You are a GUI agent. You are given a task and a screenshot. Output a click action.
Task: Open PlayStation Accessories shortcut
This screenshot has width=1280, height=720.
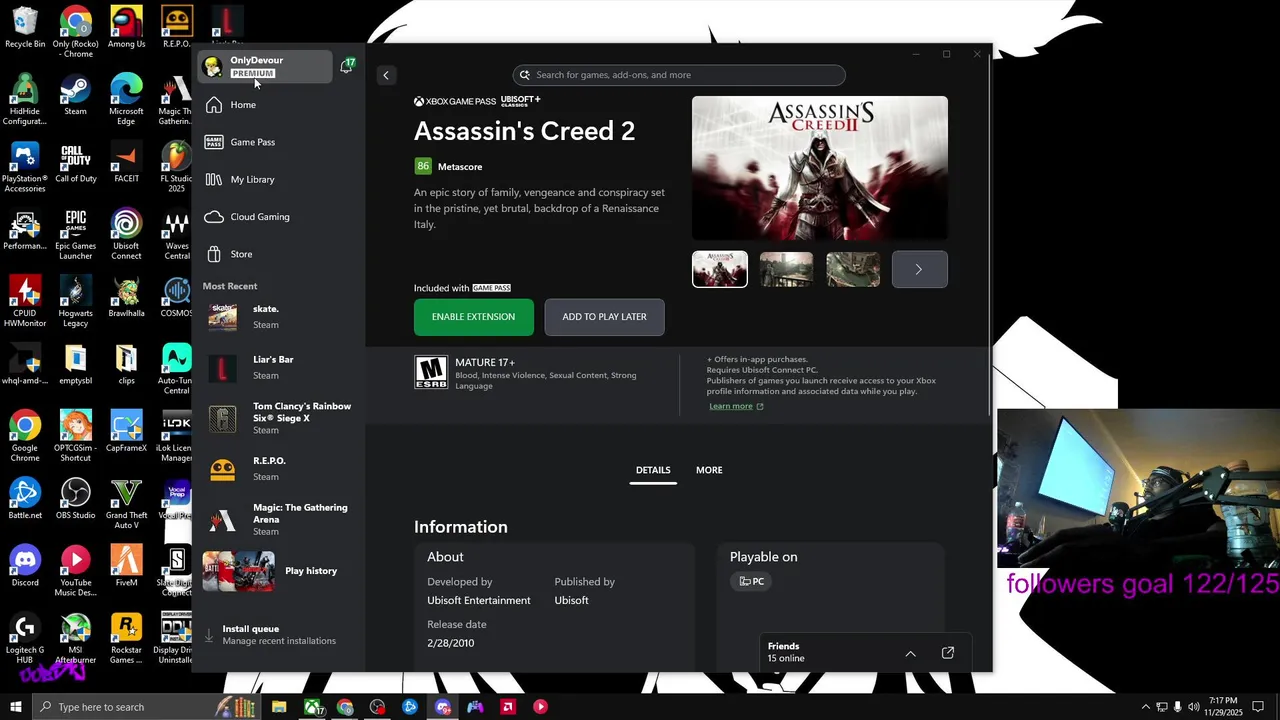tap(25, 167)
